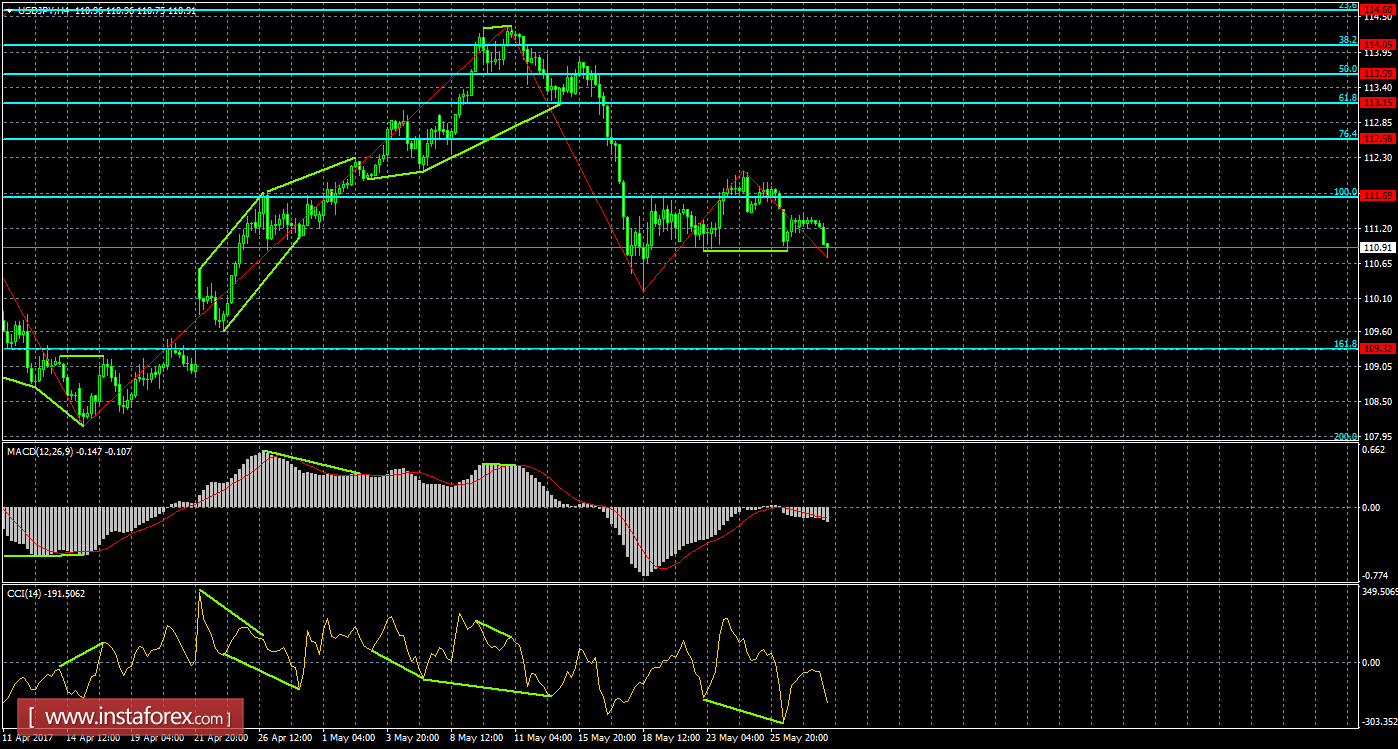This screenshot has width=1398, height=749.
Task: Click the current price label 110.91
Action: tap(1378, 247)
